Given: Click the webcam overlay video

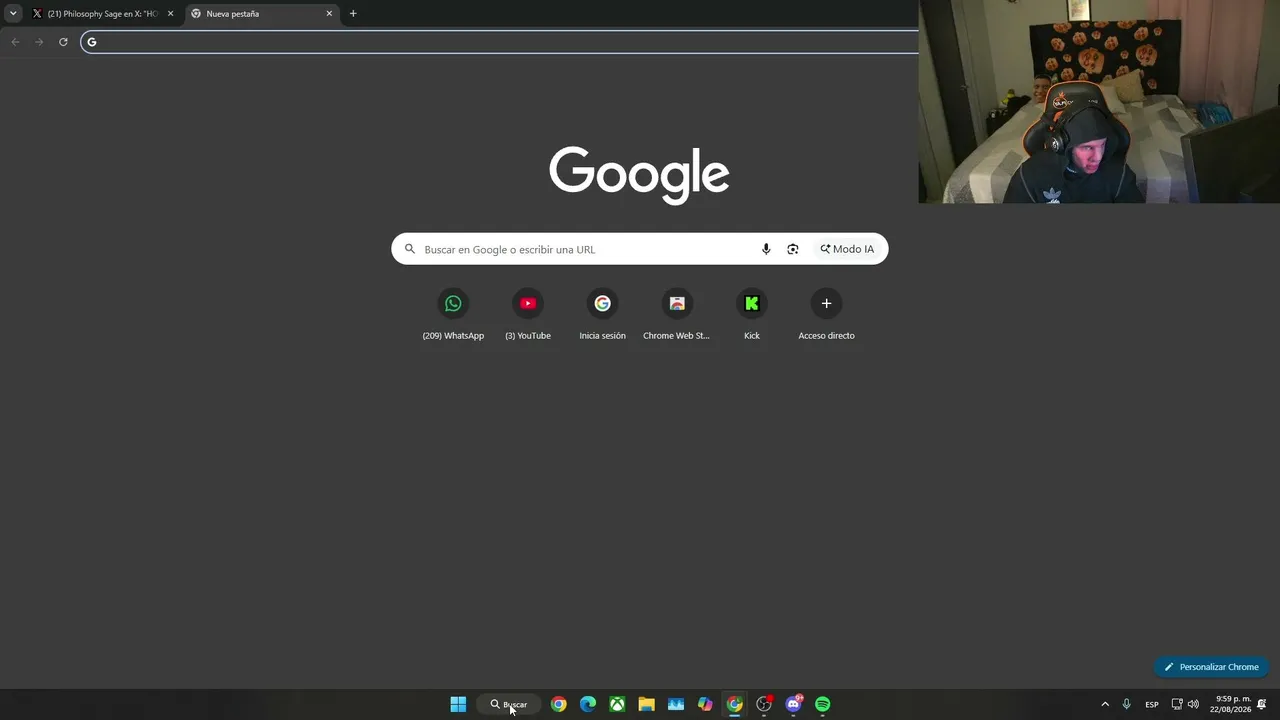Looking at the screenshot, I should [x=1099, y=101].
